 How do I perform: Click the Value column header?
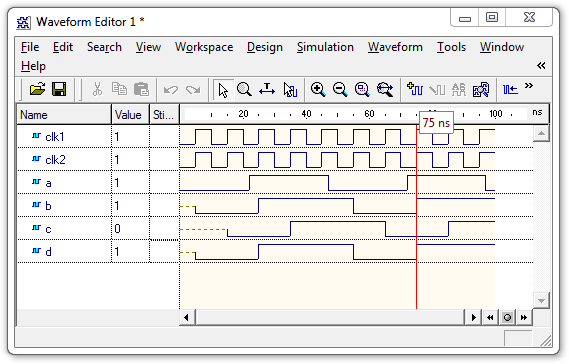click(x=130, y=115)
